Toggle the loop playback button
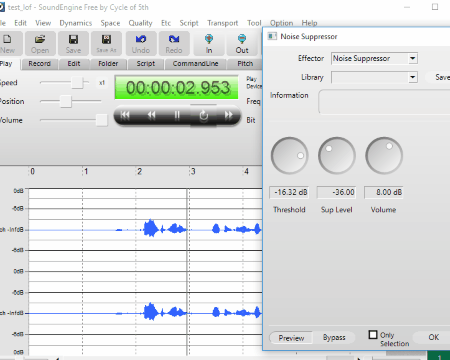This screenshot has width=450, height=360. point(203,115)
